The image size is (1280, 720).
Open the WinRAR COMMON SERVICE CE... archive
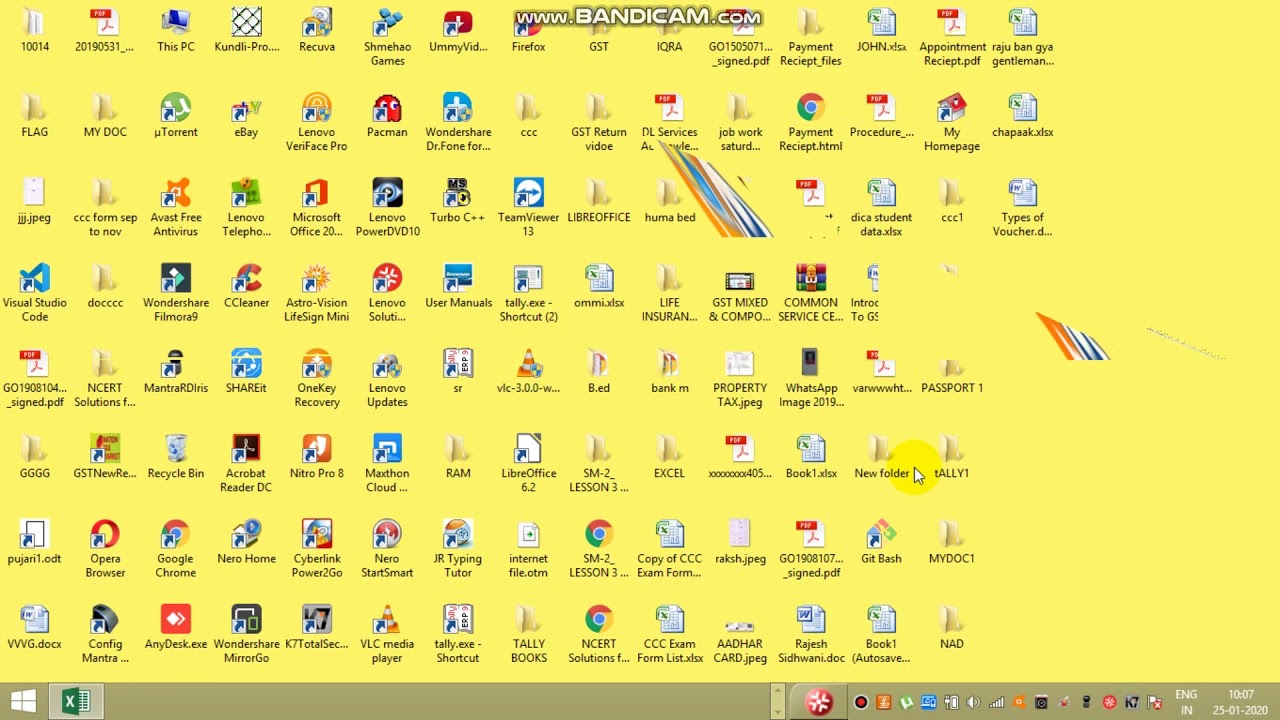[811, 293]
